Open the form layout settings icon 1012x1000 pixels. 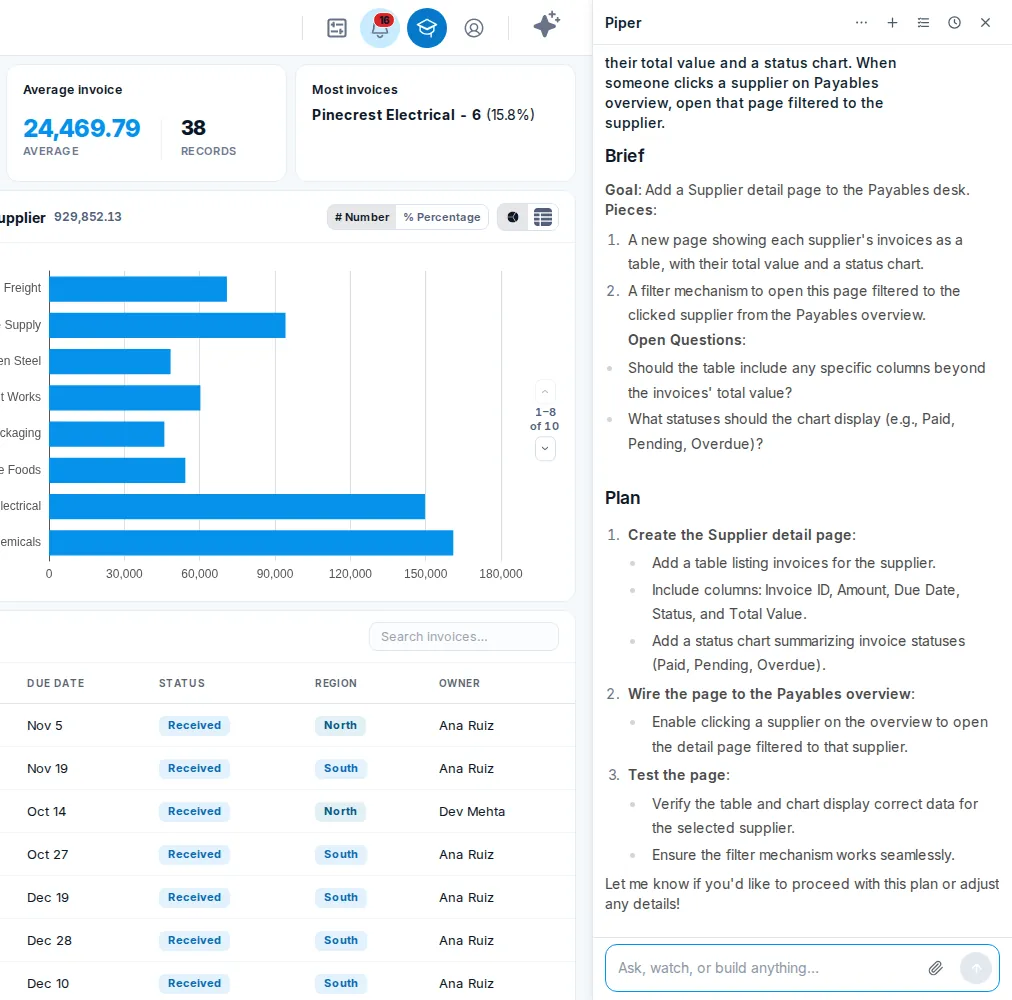(x=337, y=28)
